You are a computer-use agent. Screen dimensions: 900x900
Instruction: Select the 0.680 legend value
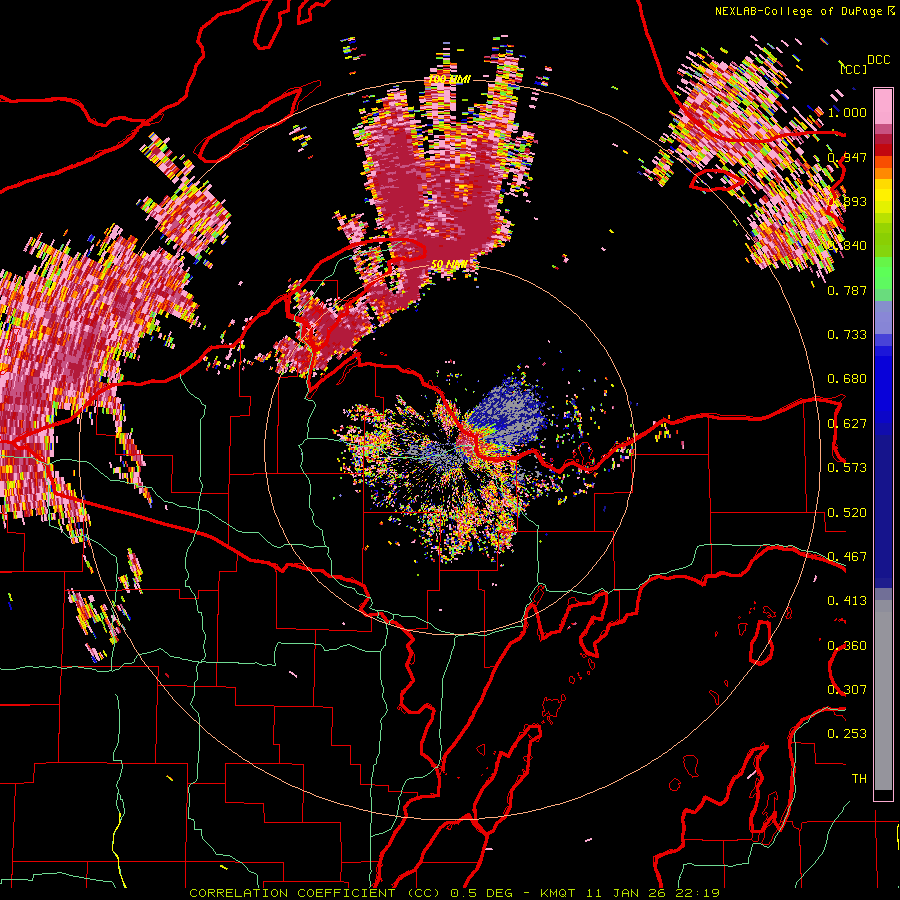point(847,379)
